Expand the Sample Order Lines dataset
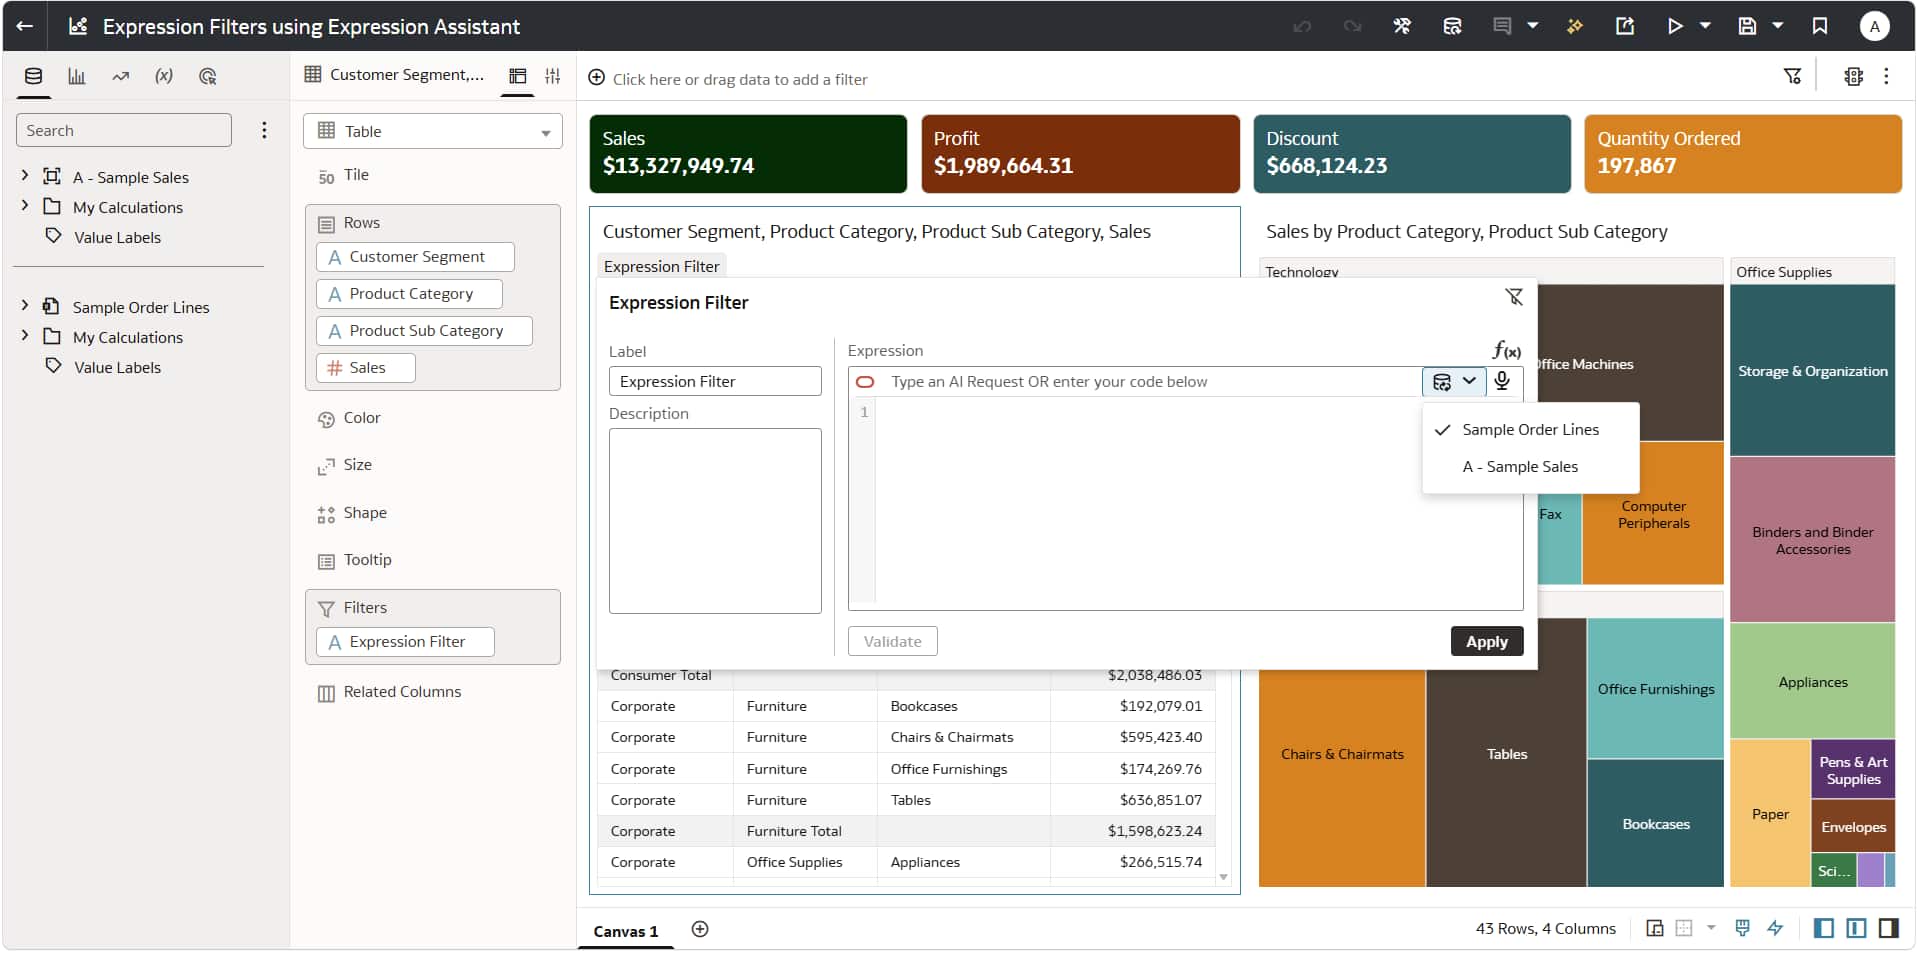Screen dimensions: 1917x953 point(25,306)
